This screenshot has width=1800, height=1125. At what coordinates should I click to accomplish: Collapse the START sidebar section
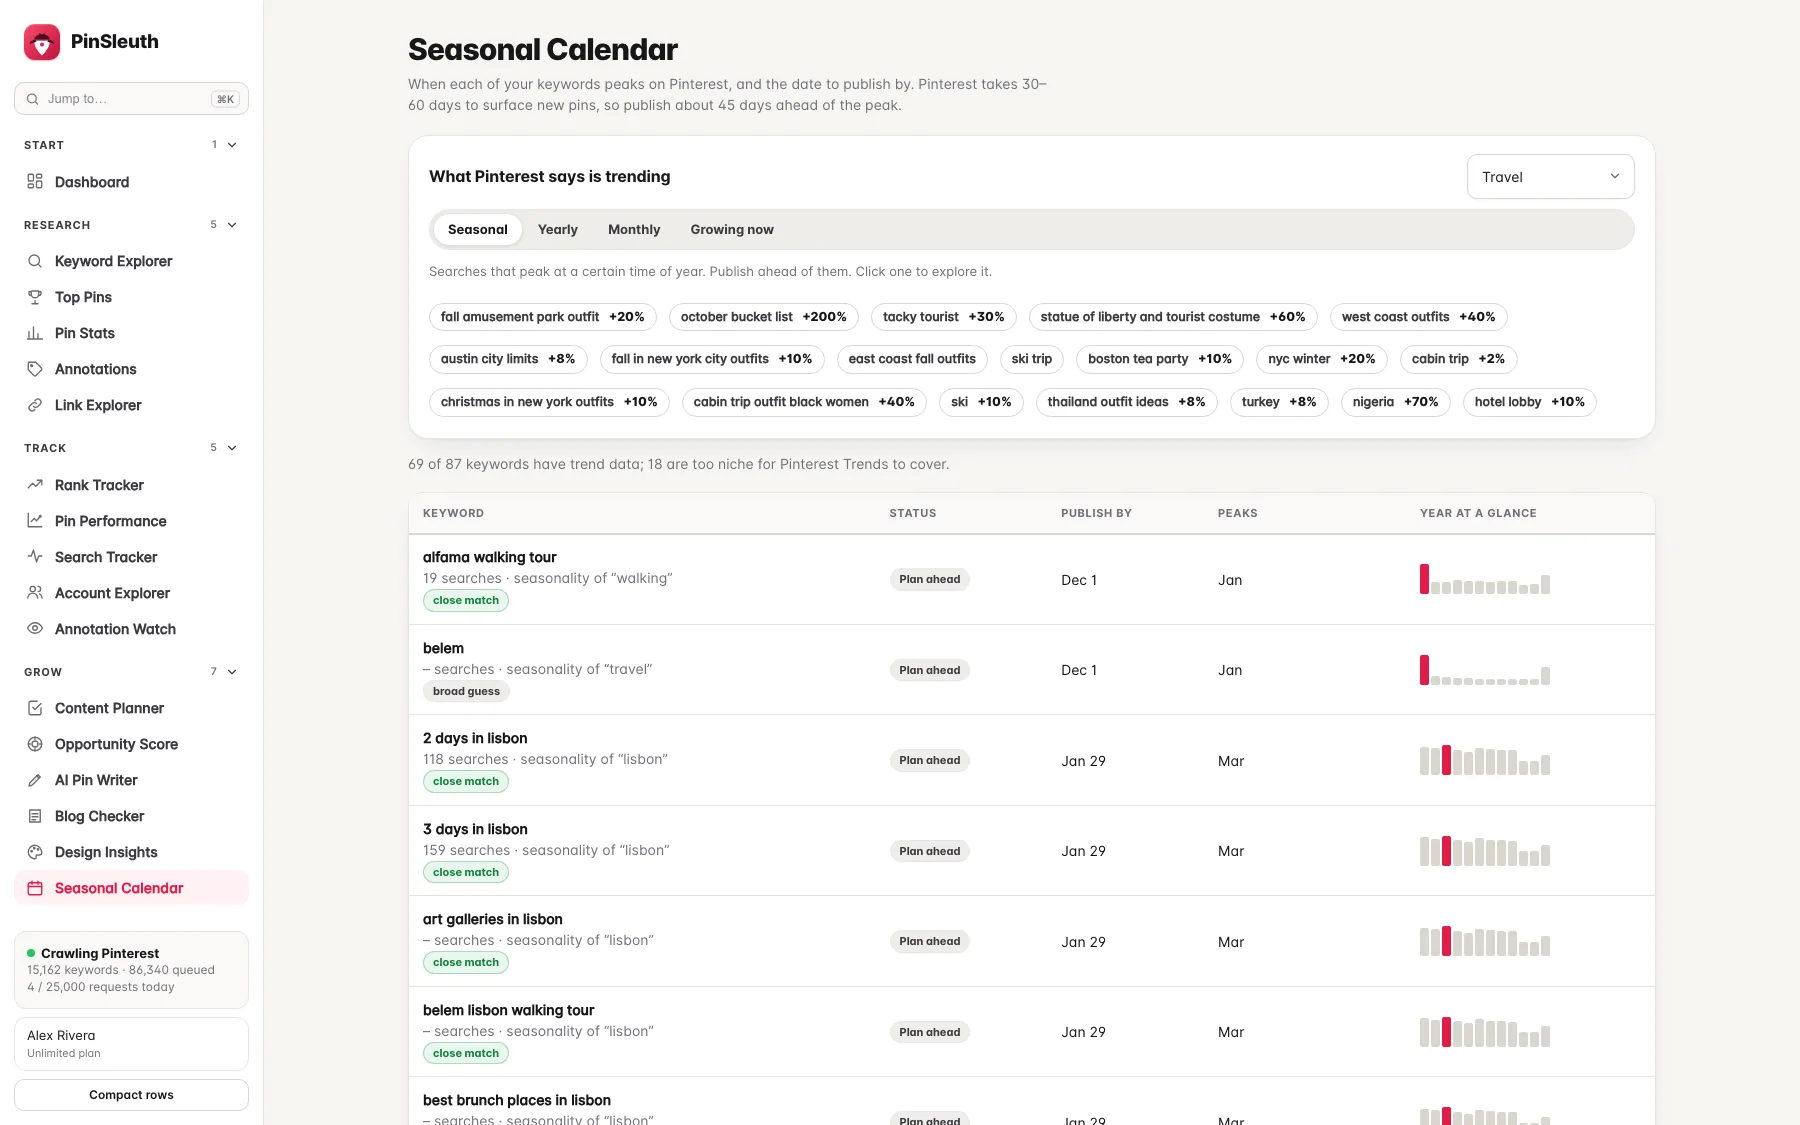pyautogui.click(x=232, y=145)
